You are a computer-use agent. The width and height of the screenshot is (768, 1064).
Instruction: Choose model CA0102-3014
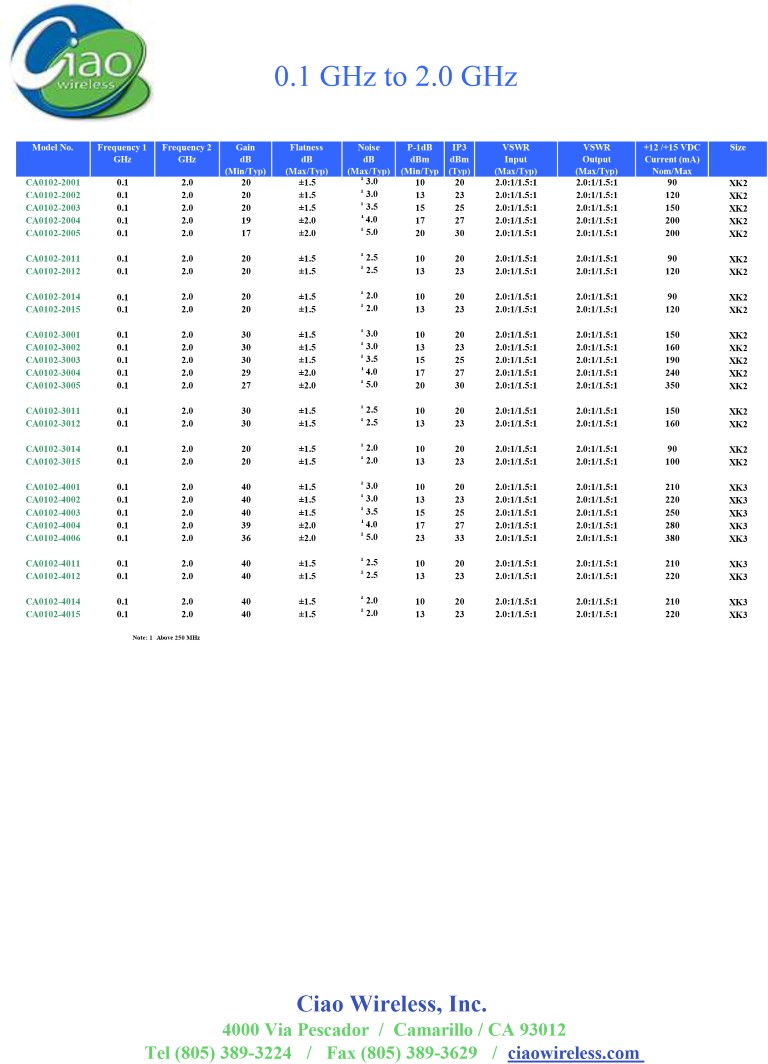(x=53, y=449)
